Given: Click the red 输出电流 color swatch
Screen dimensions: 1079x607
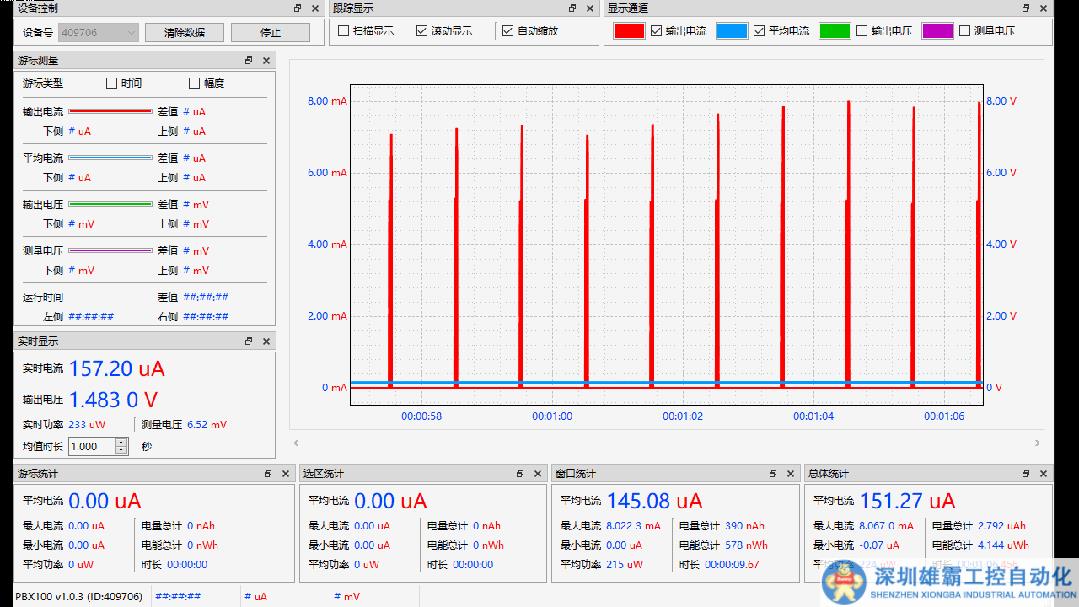Looking at the screenshot, I should (x=629, y=31).
